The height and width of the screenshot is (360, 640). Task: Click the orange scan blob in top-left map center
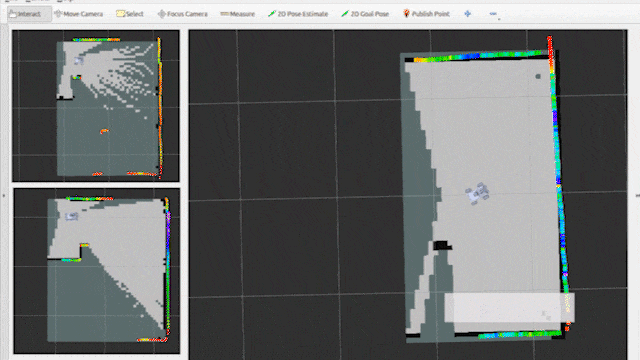104,131
